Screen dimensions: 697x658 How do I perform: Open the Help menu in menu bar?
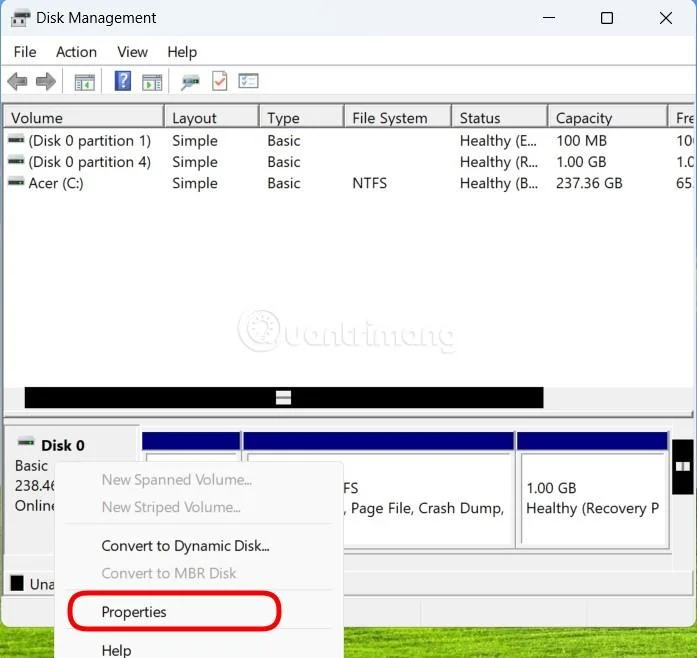point(182,52)
